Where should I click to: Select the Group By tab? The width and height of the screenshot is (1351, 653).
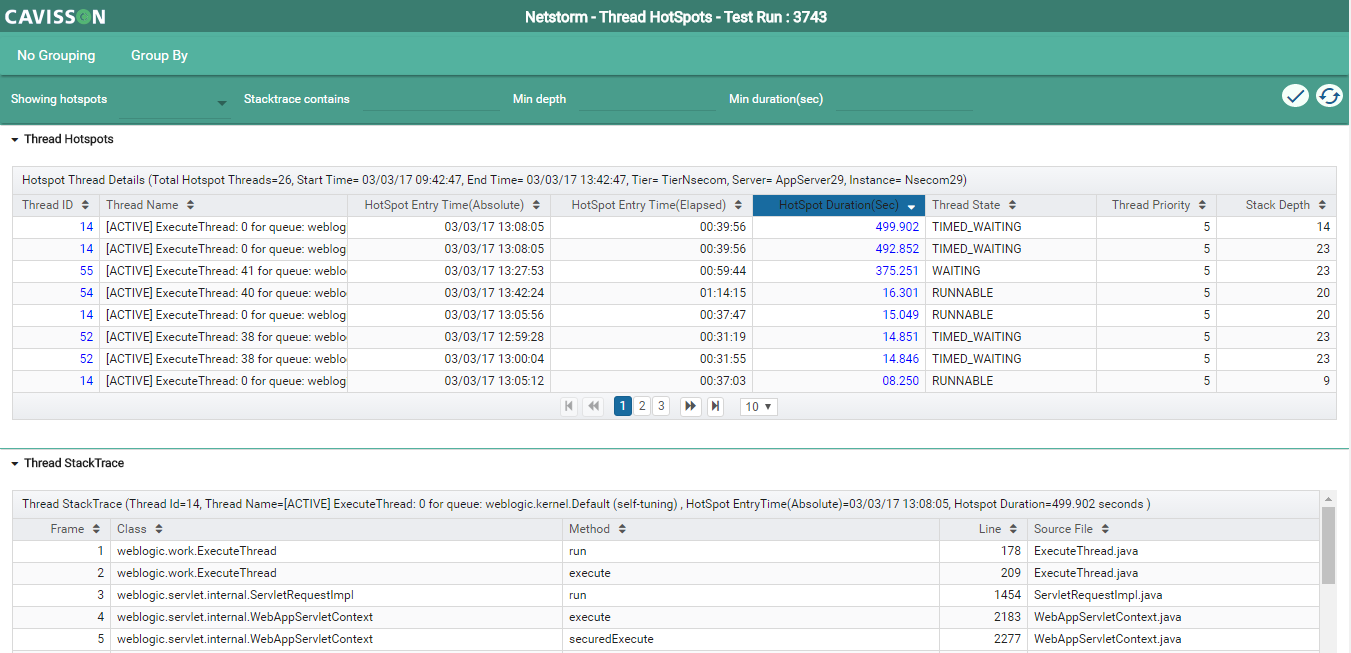[x=159, y=56]
